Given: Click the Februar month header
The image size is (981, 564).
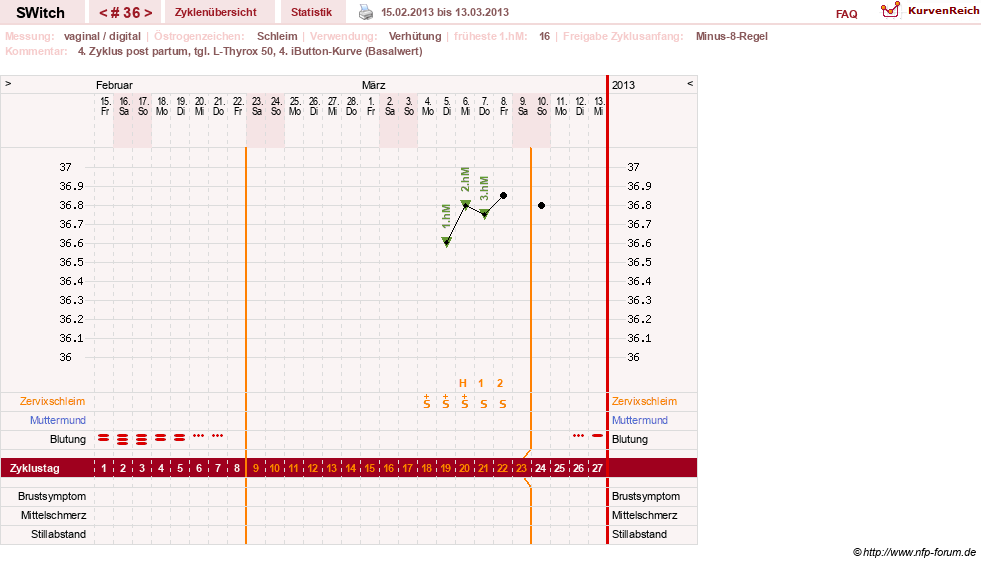Looking at the screenshot, I should point(114,85).
